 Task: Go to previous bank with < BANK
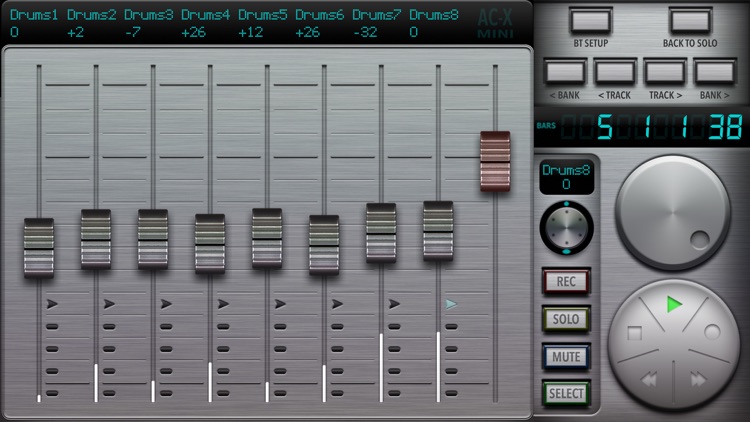click(565, 72)
